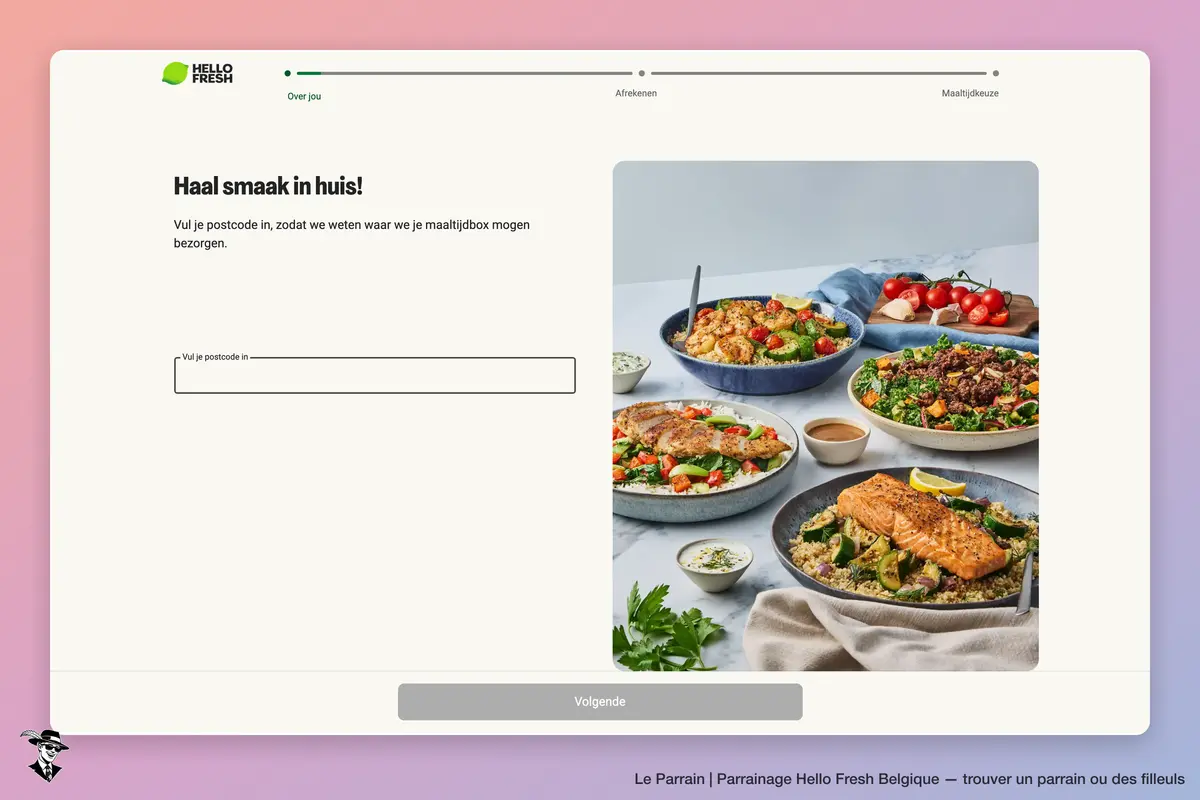Select the 'Afrekenen' progress step
This screenshot has height=800, width=1200.
pos(636,93)
